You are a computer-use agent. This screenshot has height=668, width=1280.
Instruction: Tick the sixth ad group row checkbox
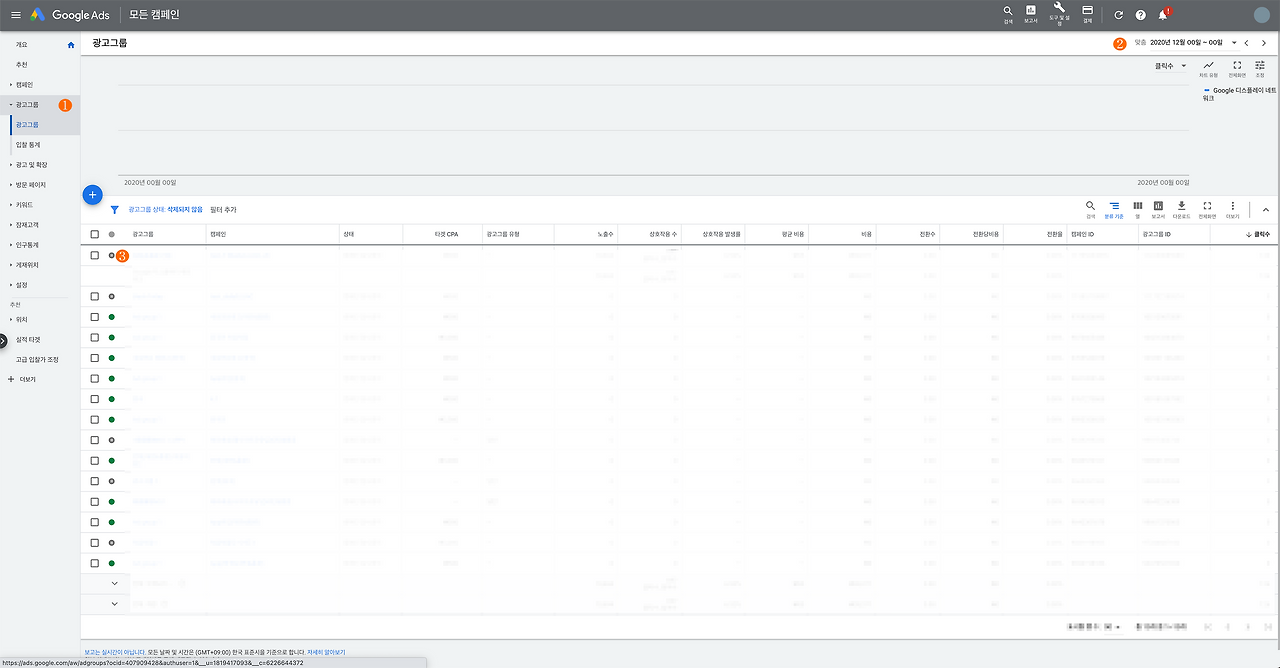[94, 378]
